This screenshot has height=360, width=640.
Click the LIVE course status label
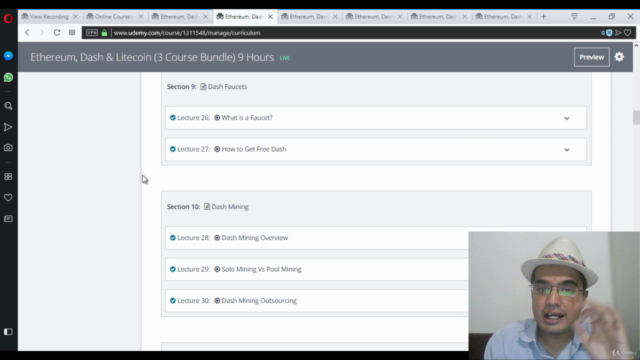tap(284, 58)
